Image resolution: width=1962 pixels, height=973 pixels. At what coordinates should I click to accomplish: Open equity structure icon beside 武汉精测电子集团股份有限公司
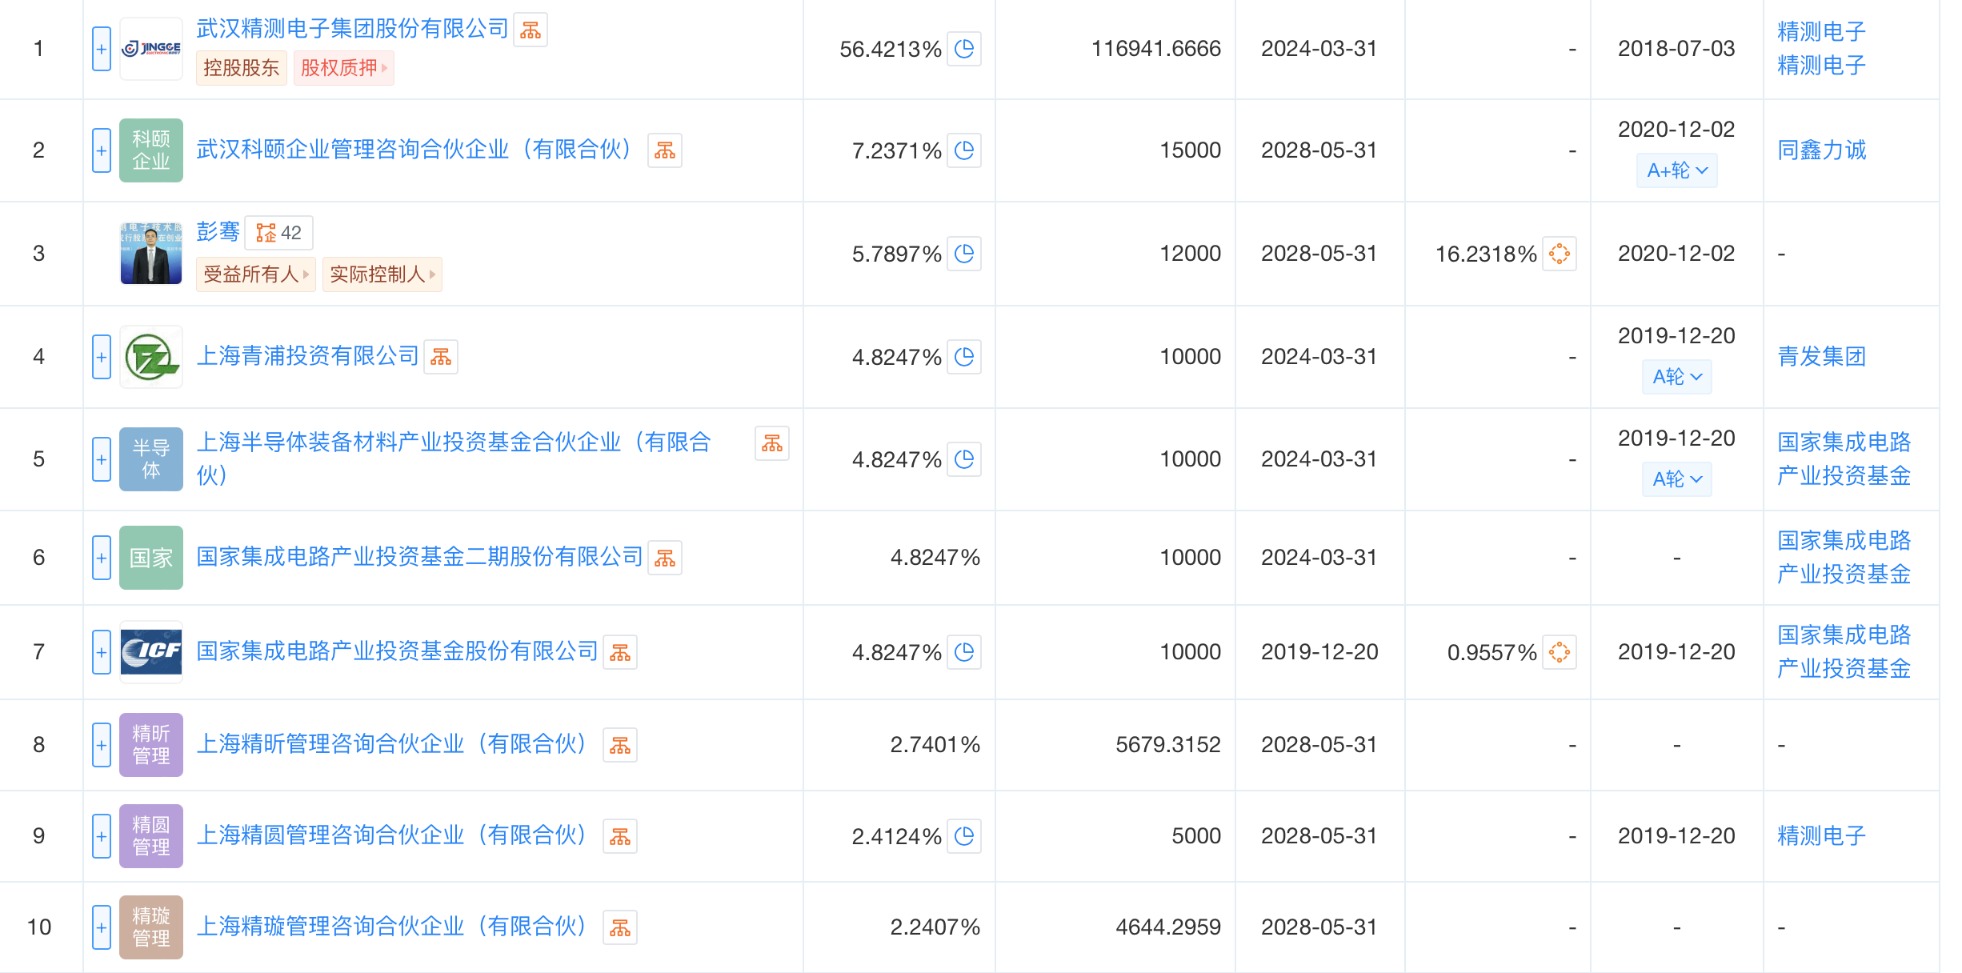click(530, 30)
